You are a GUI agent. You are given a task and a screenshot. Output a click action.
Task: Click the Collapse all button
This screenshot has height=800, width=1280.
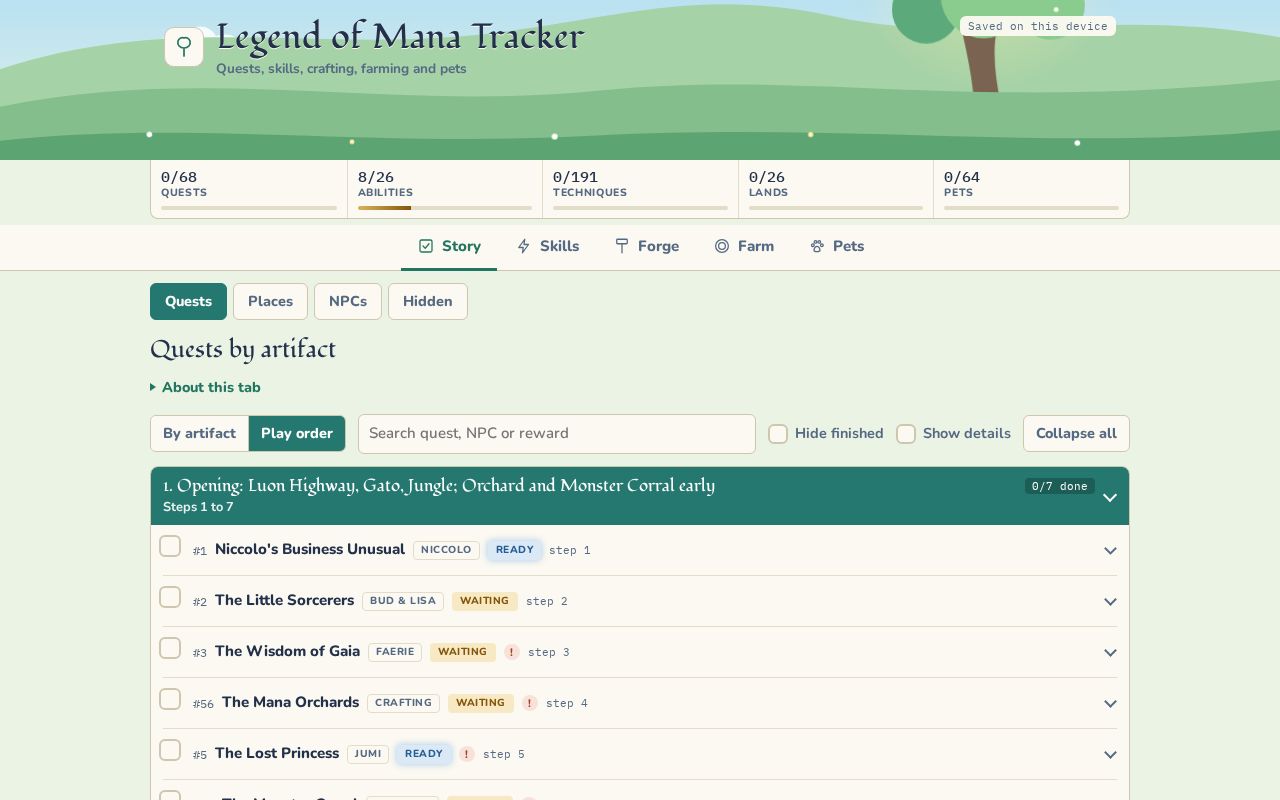point(1076,433)
